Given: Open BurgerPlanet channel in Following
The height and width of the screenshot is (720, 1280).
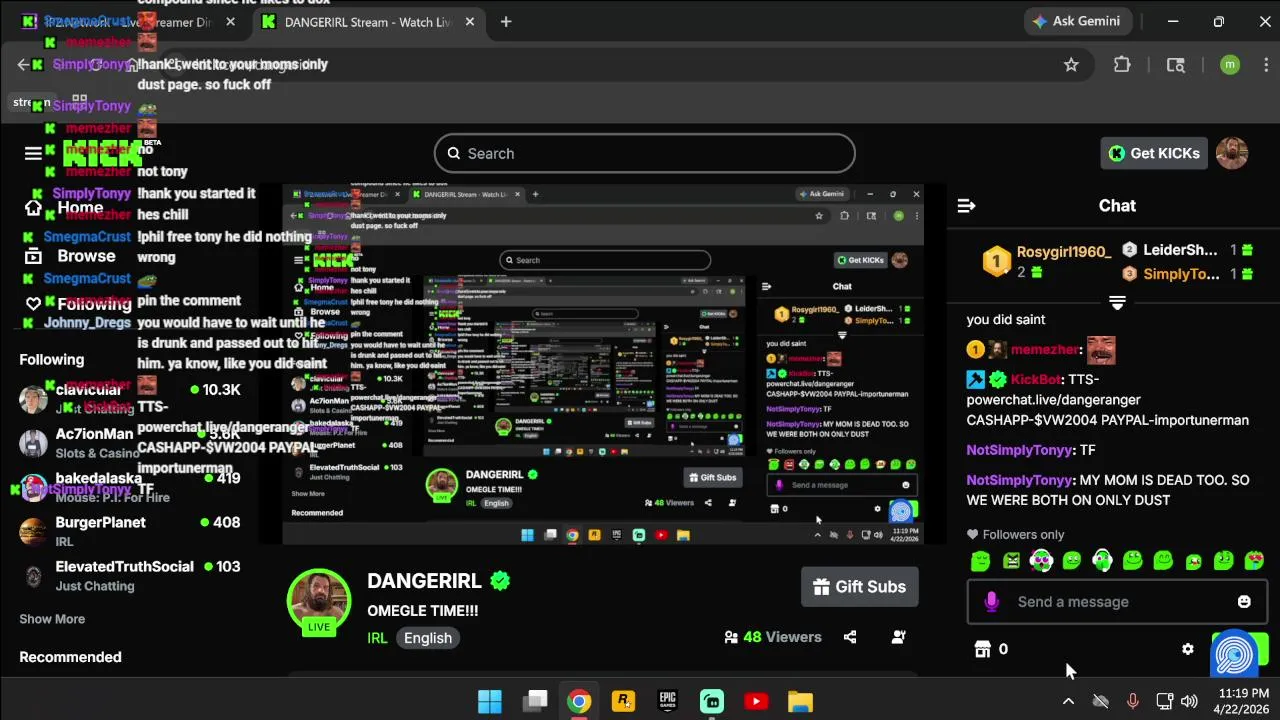Looking at the screenshot, I should pyautogui.click(x=130, y=531).
